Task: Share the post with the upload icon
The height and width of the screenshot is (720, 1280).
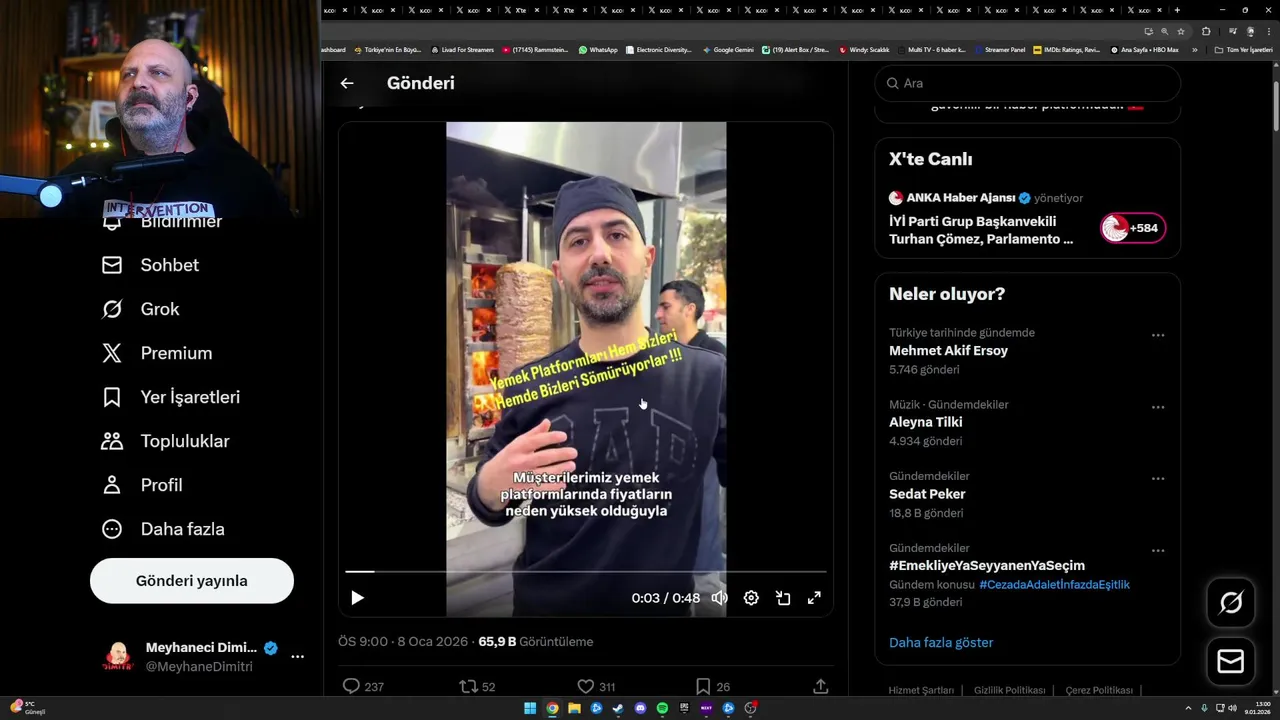Action: pyautogui.click(x=820, y=686)
